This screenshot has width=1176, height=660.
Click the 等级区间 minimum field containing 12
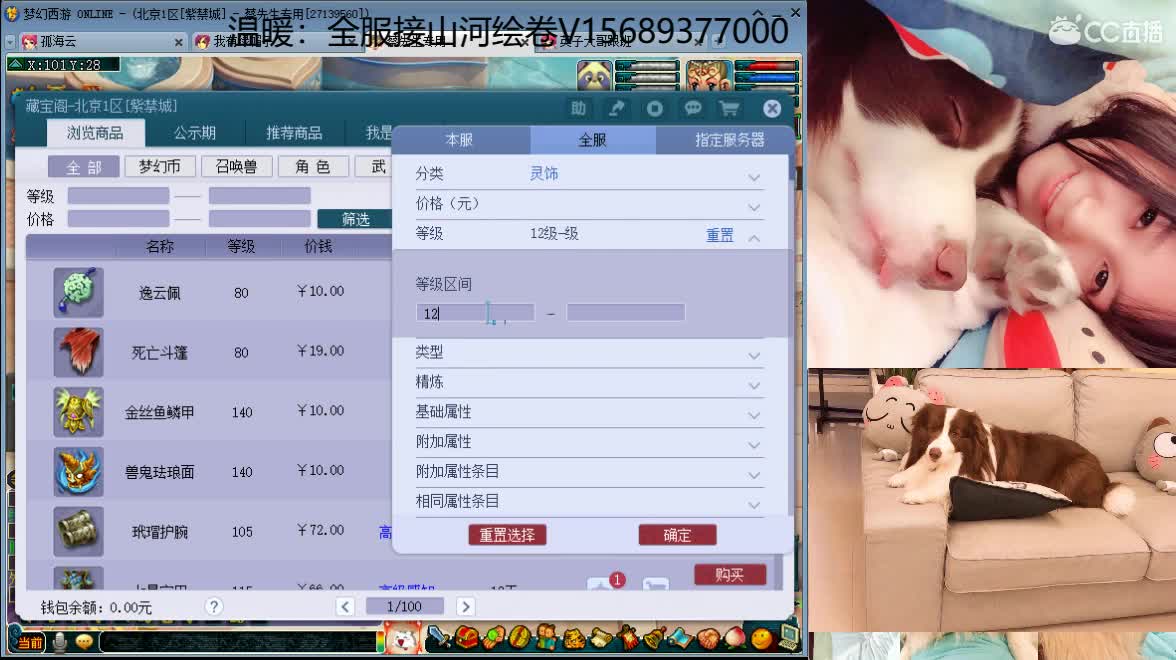click(476, 313)
